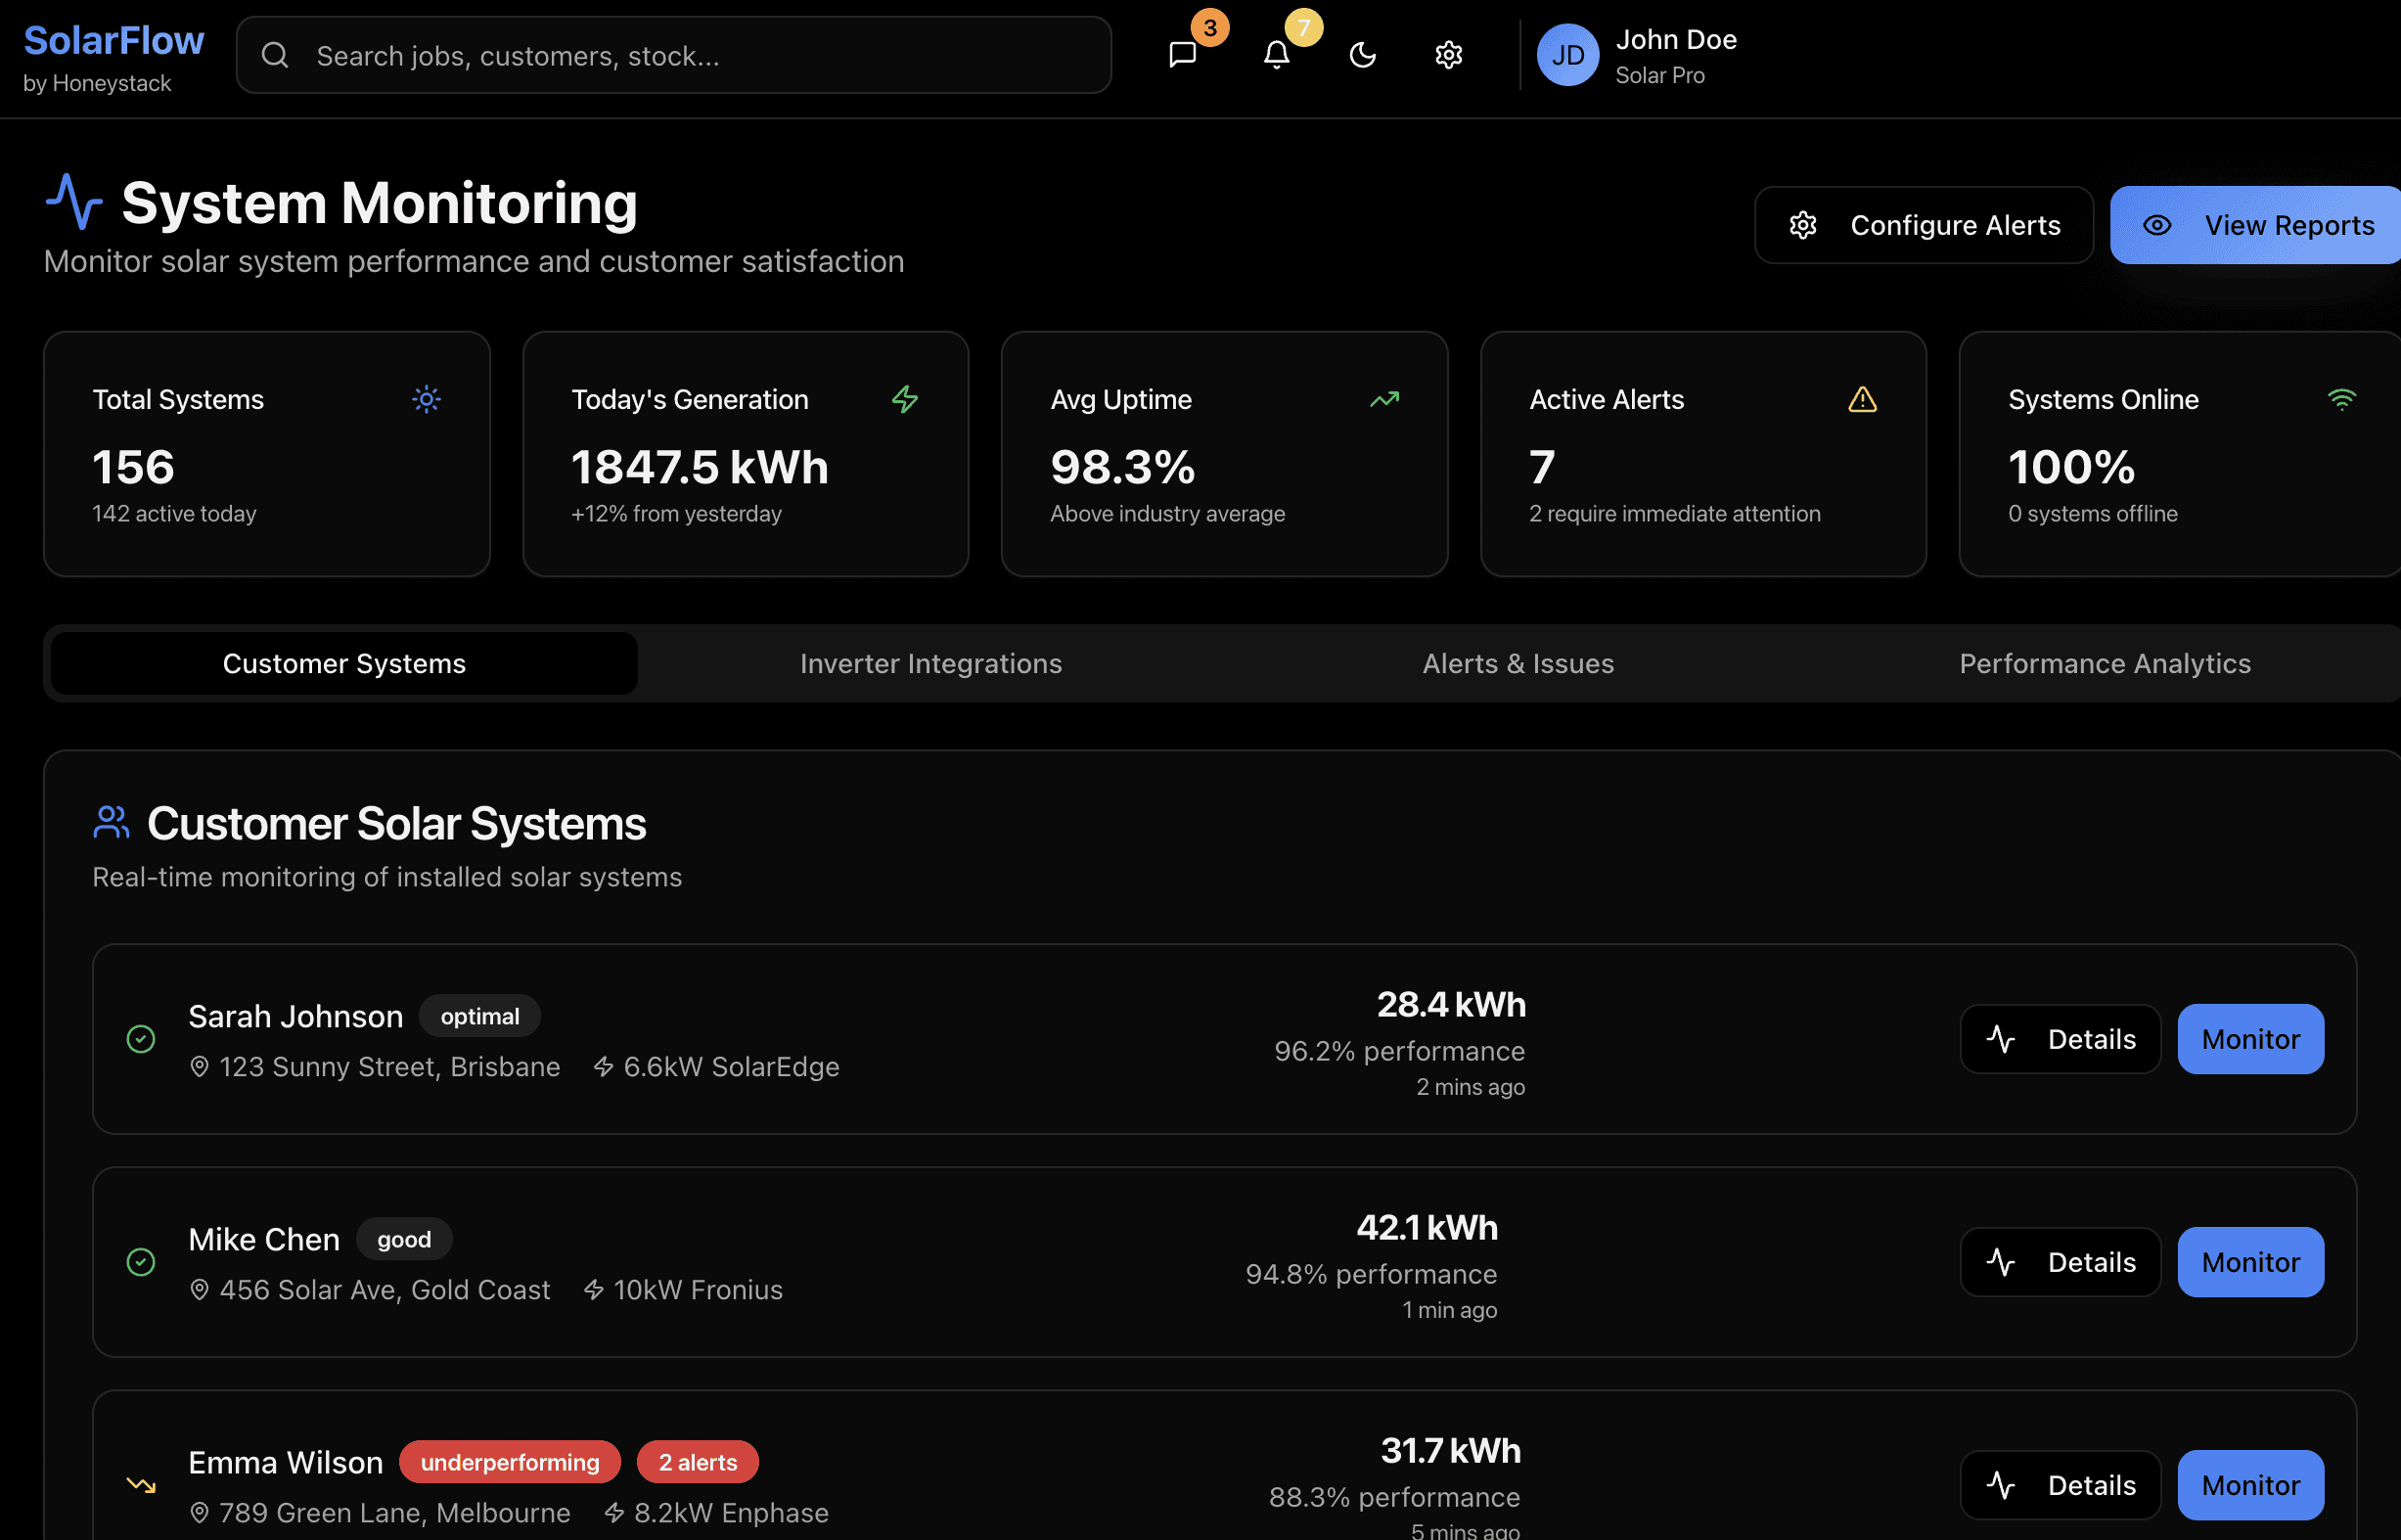The width and height of the screenshot is (2401, 1540).
Task: Open Details for Sarah Johnson
Action: (2059, 1039)
